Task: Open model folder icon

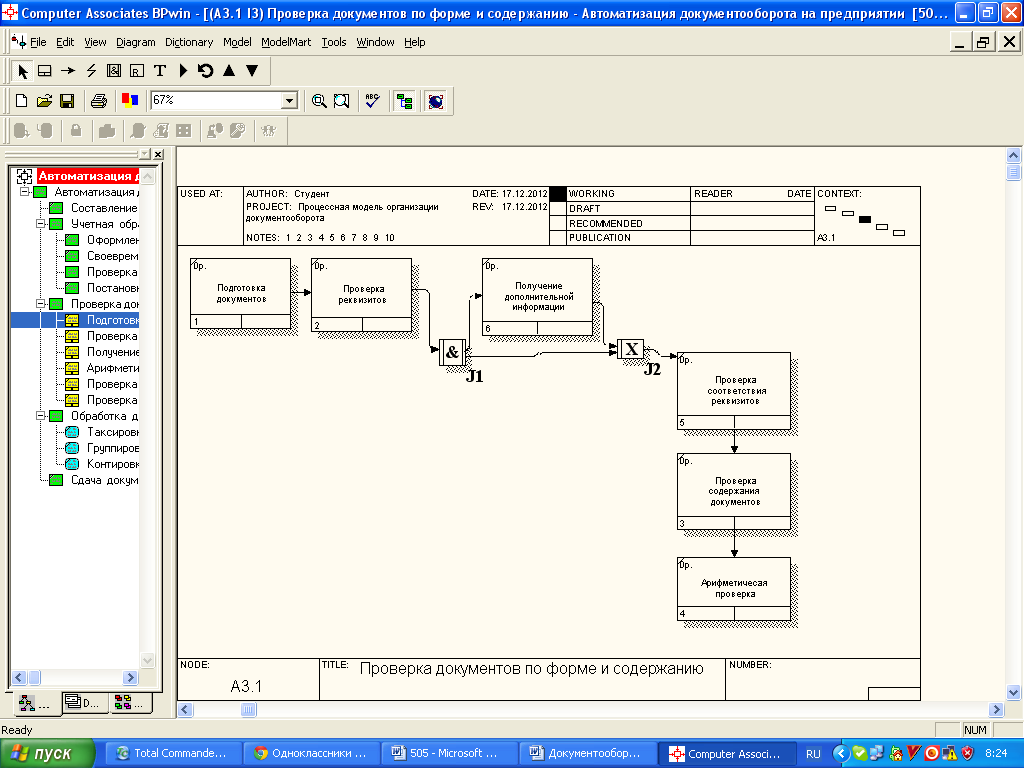Action: tap(44, 101)
